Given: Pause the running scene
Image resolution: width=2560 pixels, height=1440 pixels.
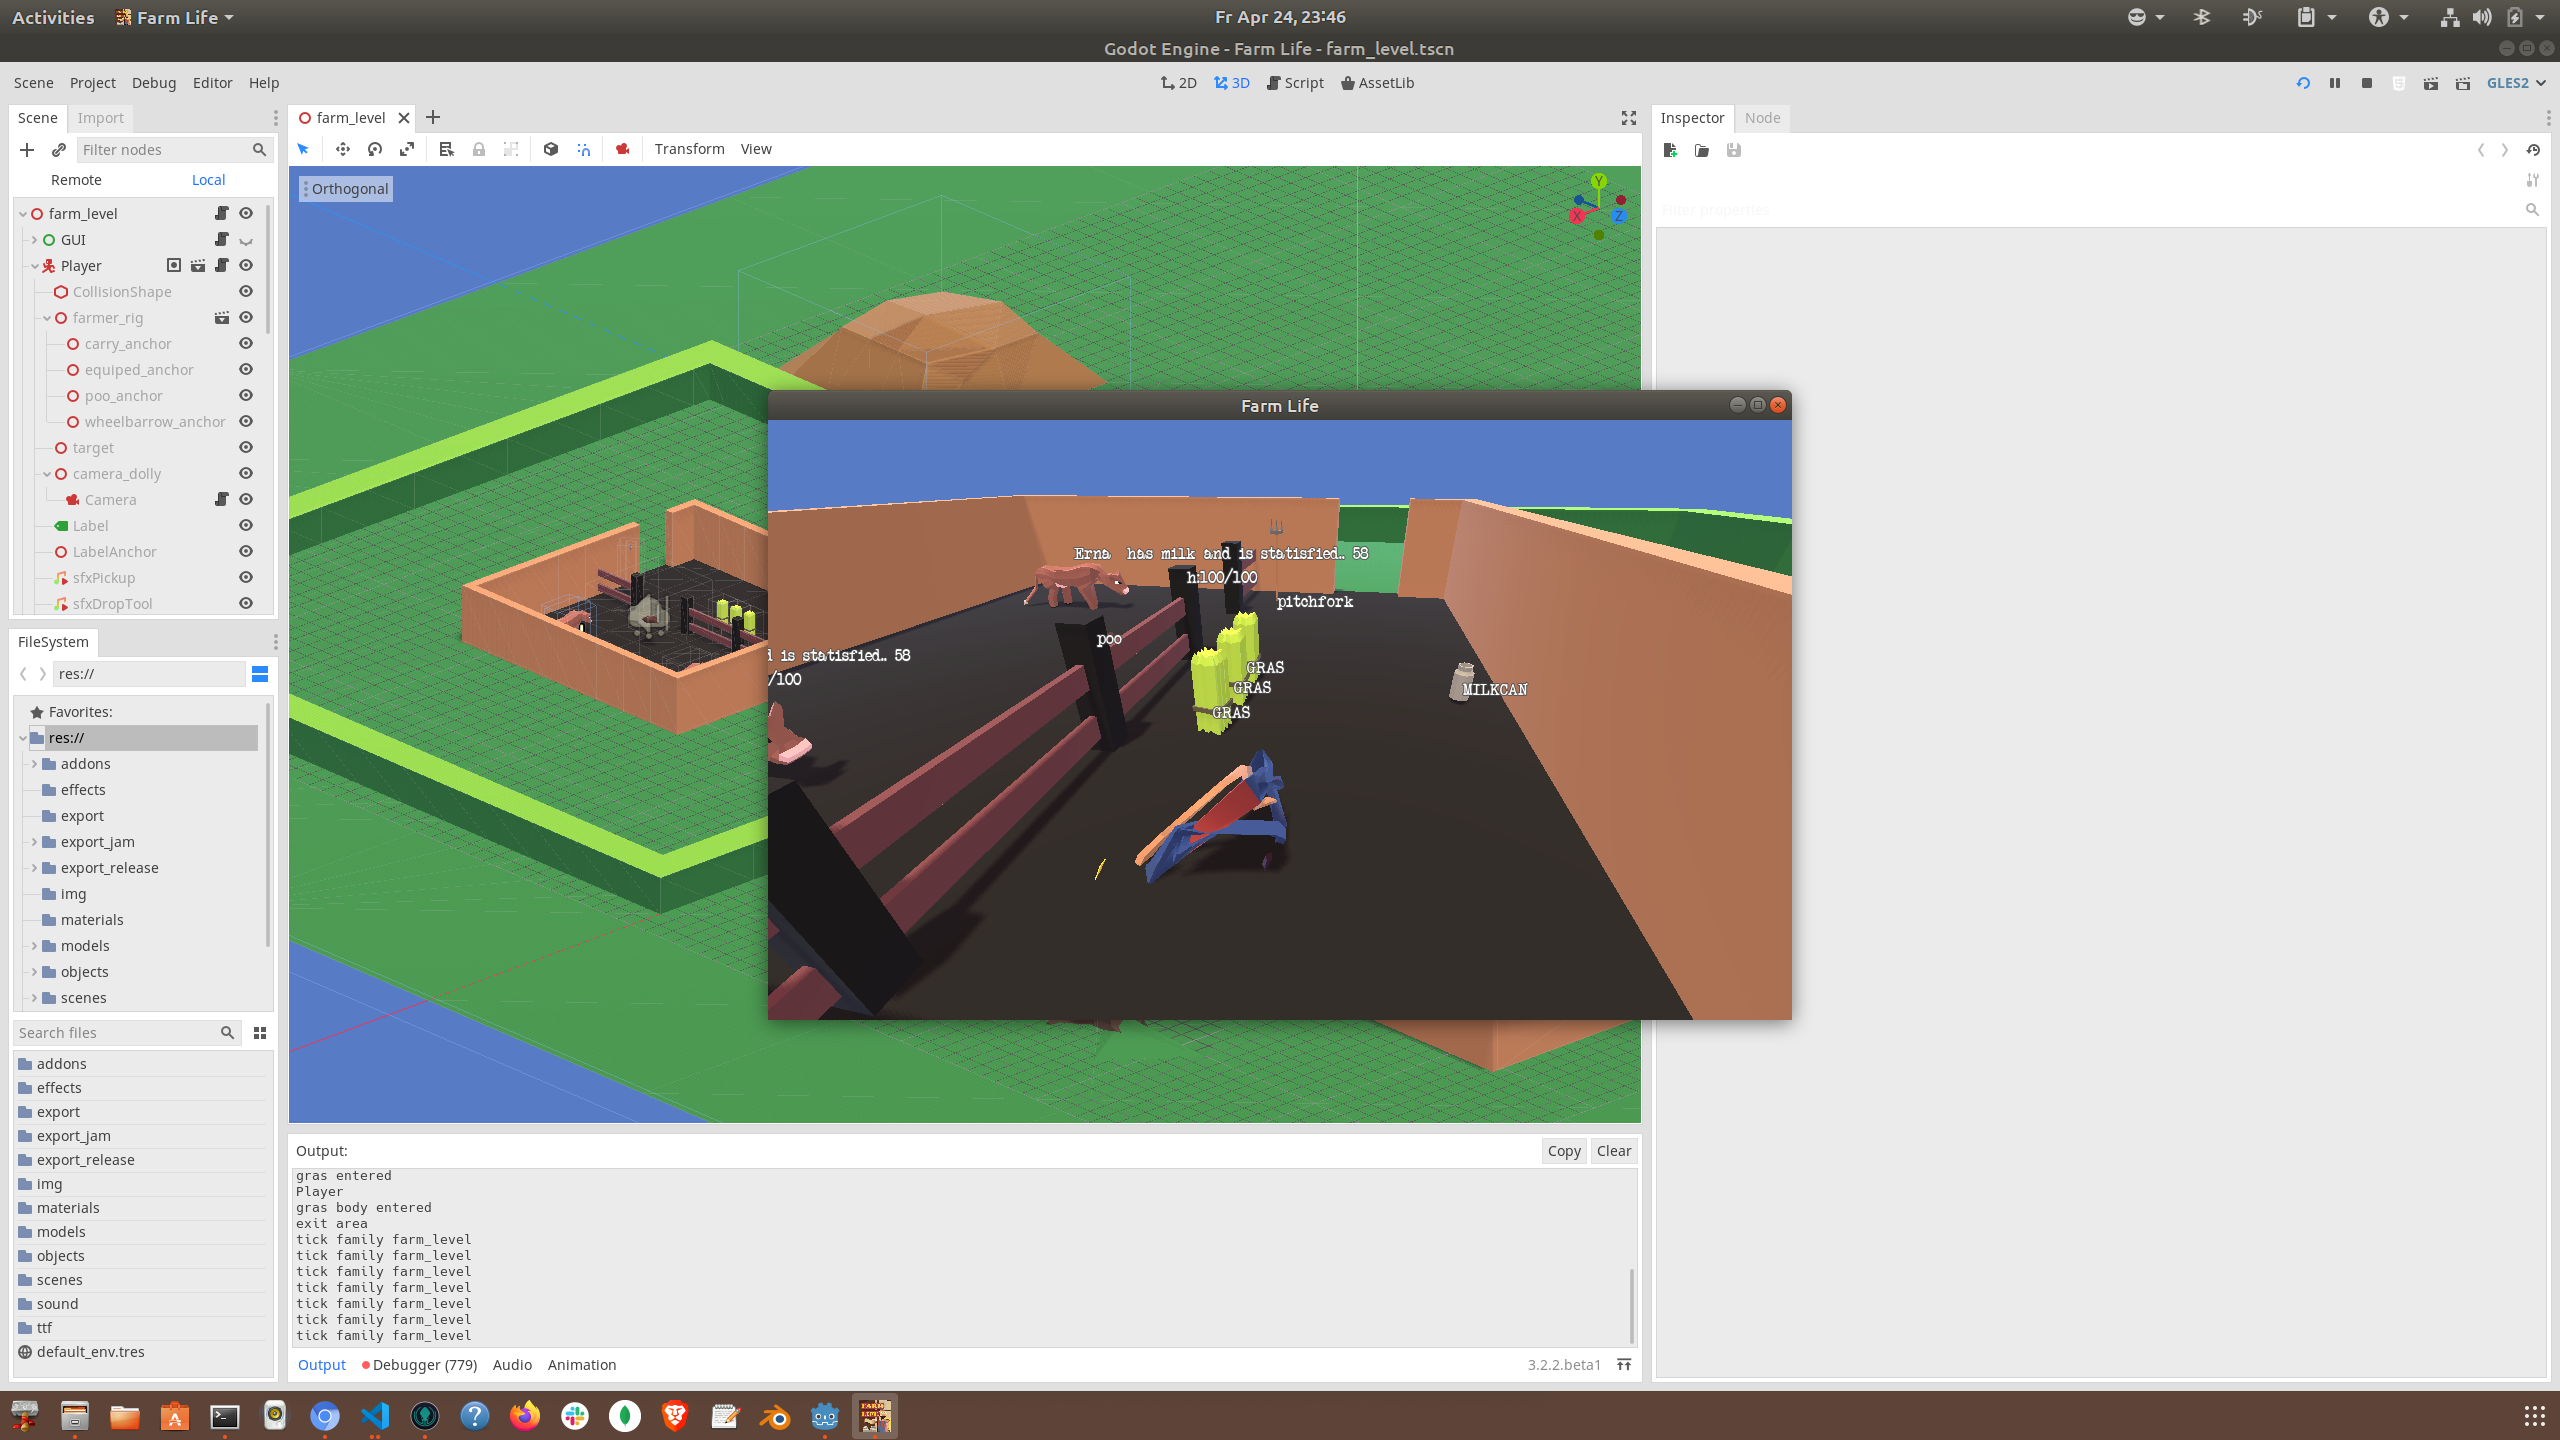Looking at the screenshot, I should [x=2335, y=83].
